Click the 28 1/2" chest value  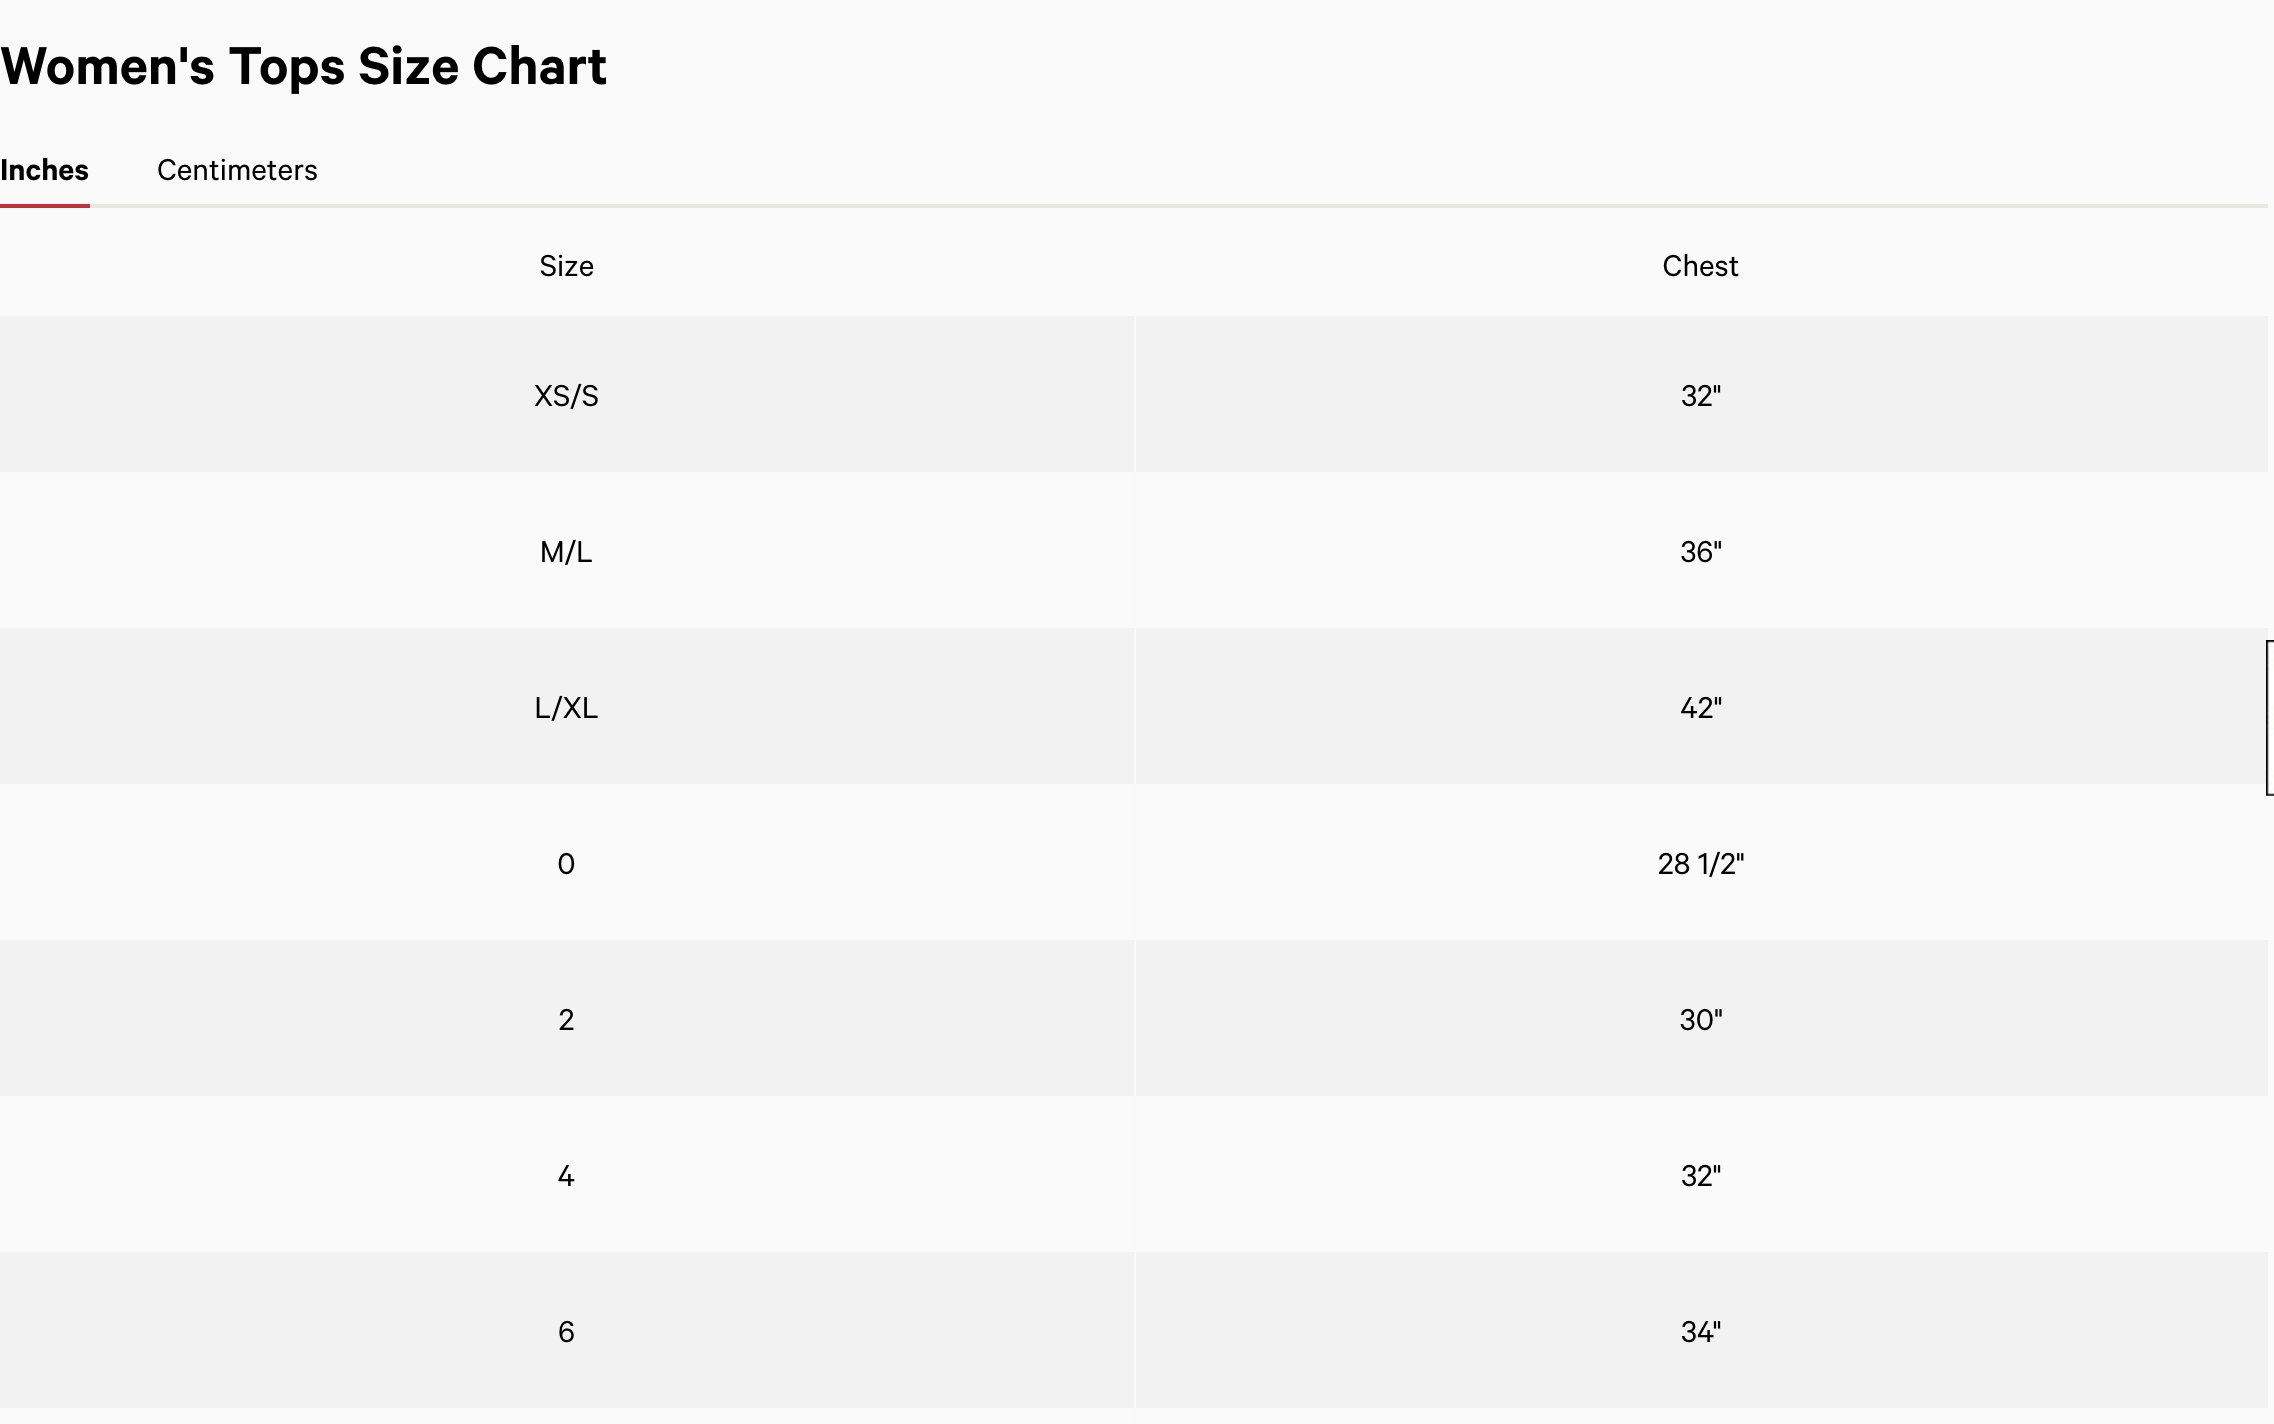[x=1701, y=864]
